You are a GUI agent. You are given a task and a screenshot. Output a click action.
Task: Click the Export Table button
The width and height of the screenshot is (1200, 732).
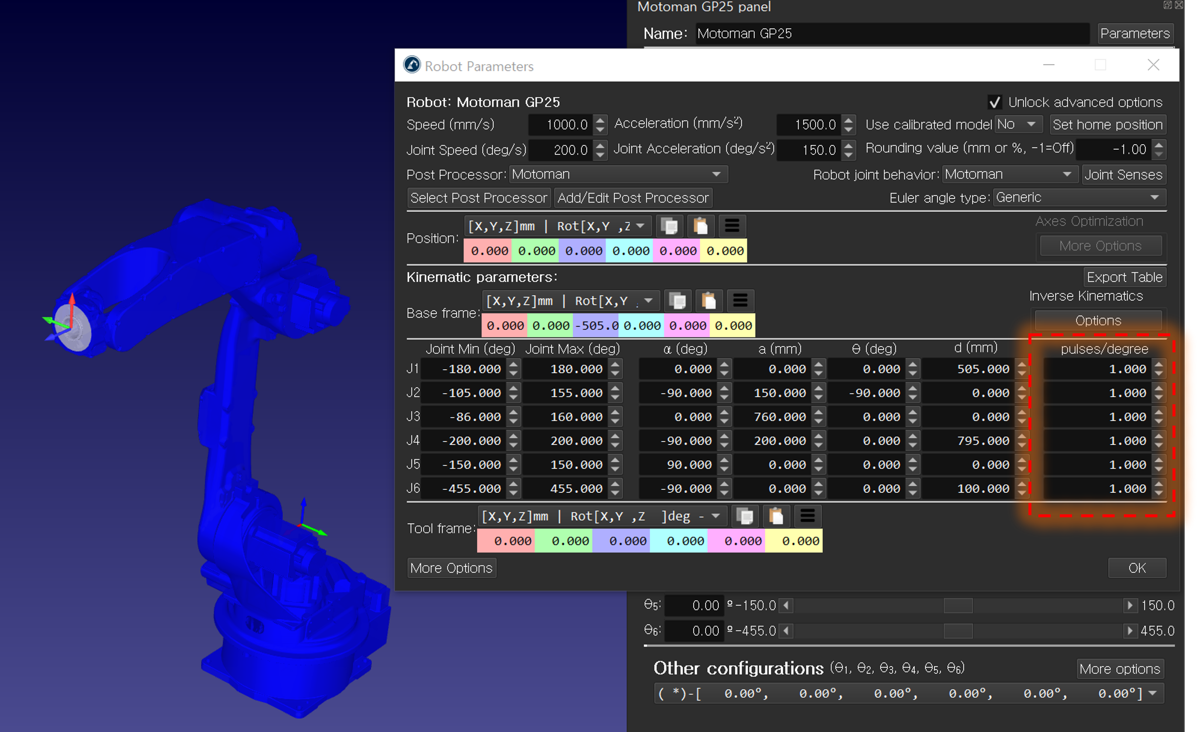tap(1124, 277)
